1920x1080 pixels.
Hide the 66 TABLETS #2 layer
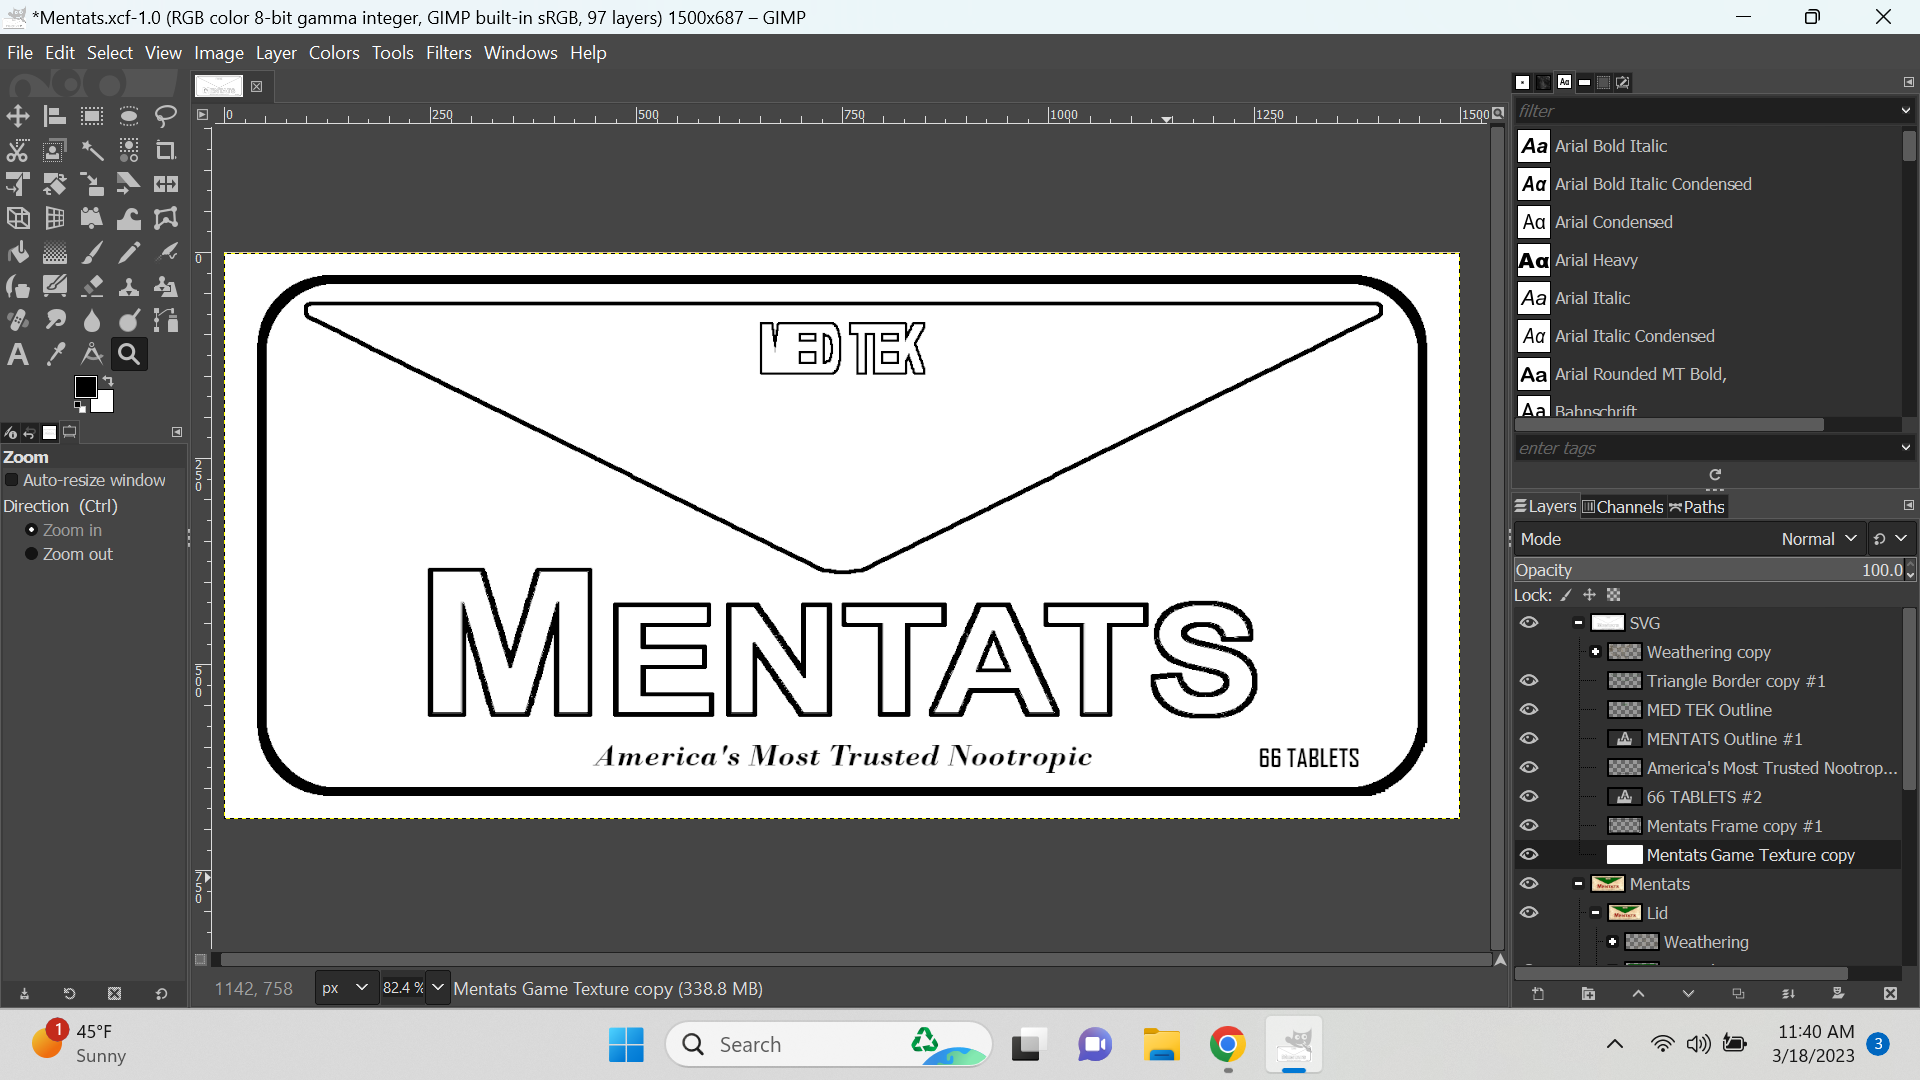click(x=1529, y=797)
